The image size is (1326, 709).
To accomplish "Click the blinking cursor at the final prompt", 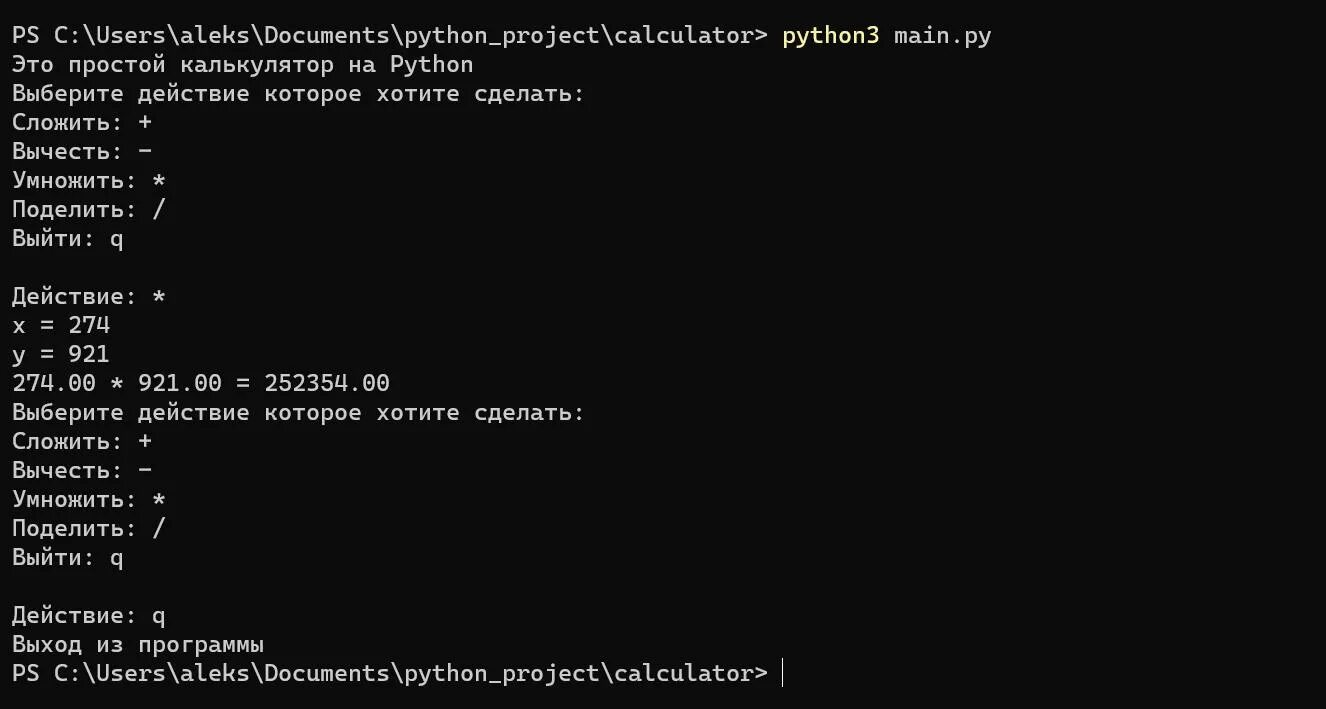I will tap(782, 673).
